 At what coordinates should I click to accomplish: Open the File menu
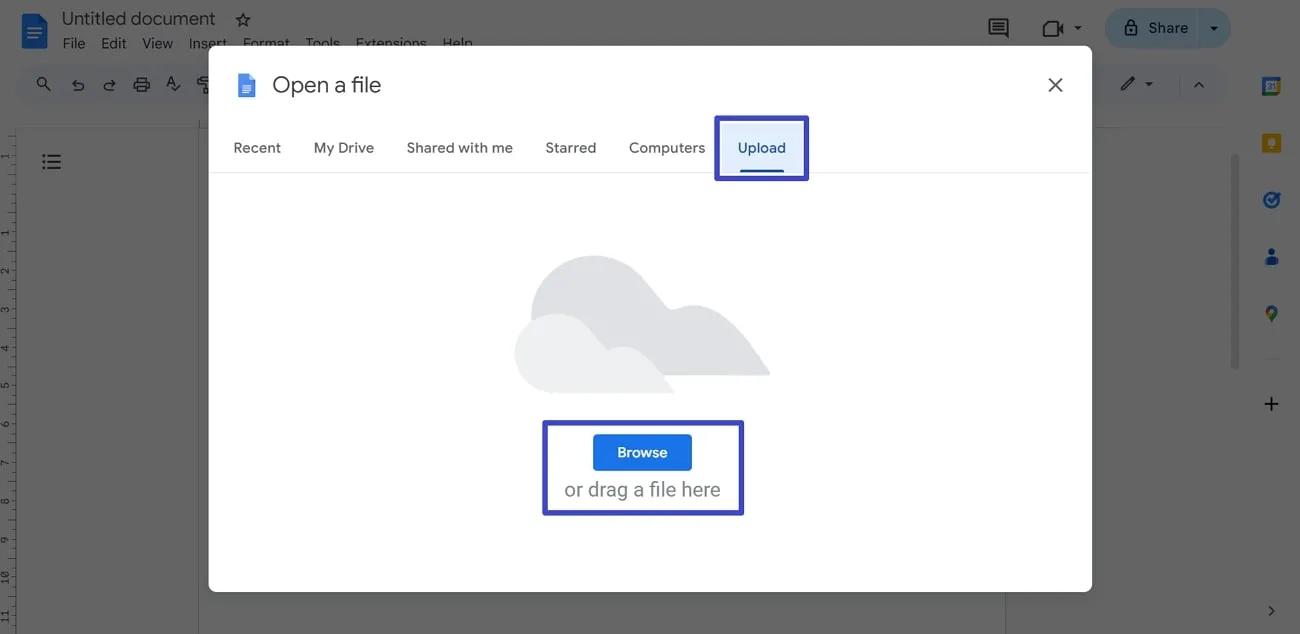coord(73,43)
